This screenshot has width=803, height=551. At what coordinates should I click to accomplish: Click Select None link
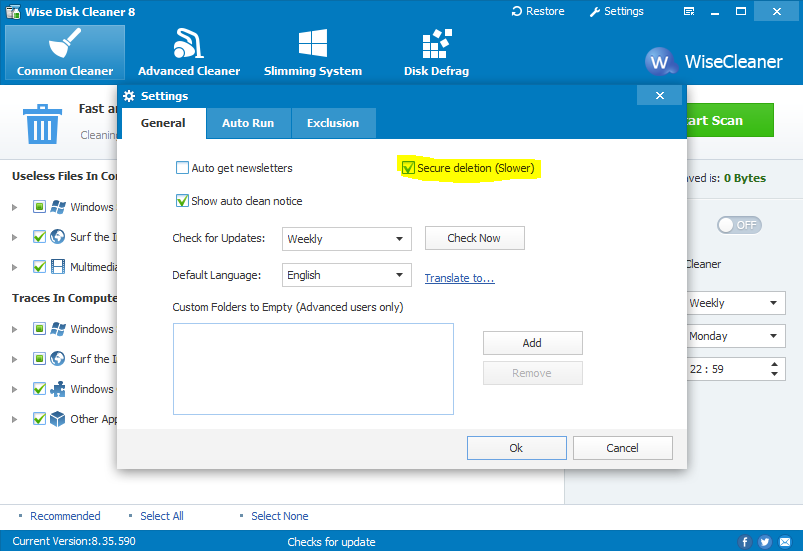(280, 516)
